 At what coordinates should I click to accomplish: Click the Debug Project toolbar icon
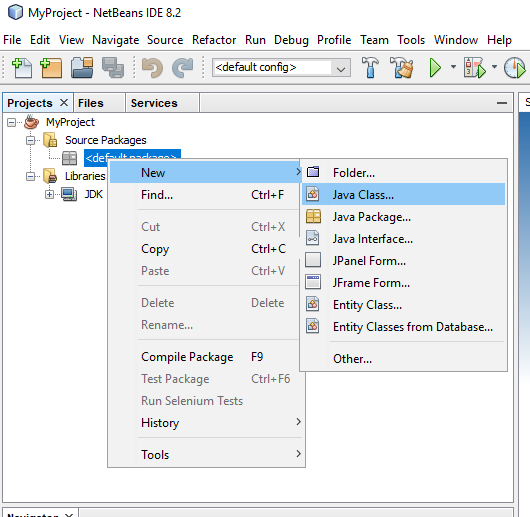(475, 68)
